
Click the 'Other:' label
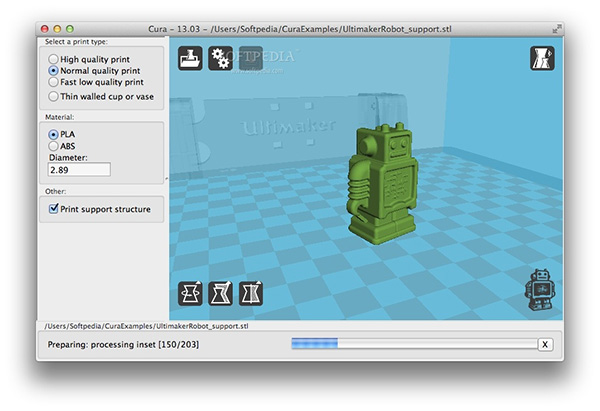click(55, 191)
